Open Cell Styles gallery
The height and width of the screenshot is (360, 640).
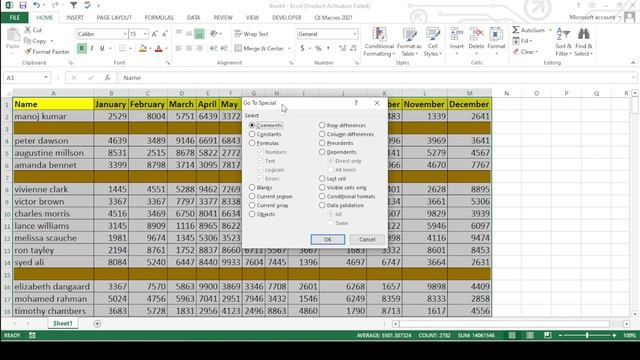click(433, 42)
